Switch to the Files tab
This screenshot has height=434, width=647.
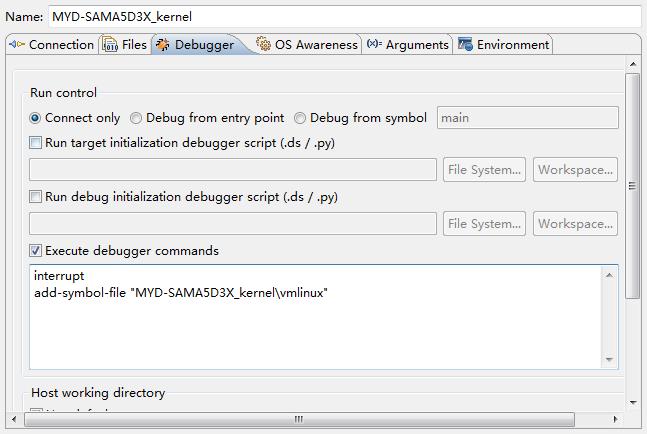point(125,45)
